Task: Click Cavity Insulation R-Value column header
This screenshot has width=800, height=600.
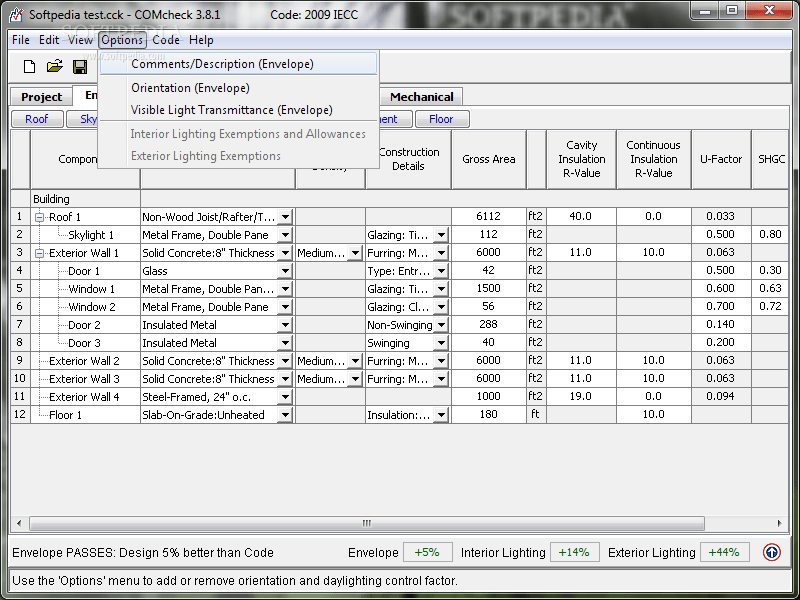Action: [581, 159]
